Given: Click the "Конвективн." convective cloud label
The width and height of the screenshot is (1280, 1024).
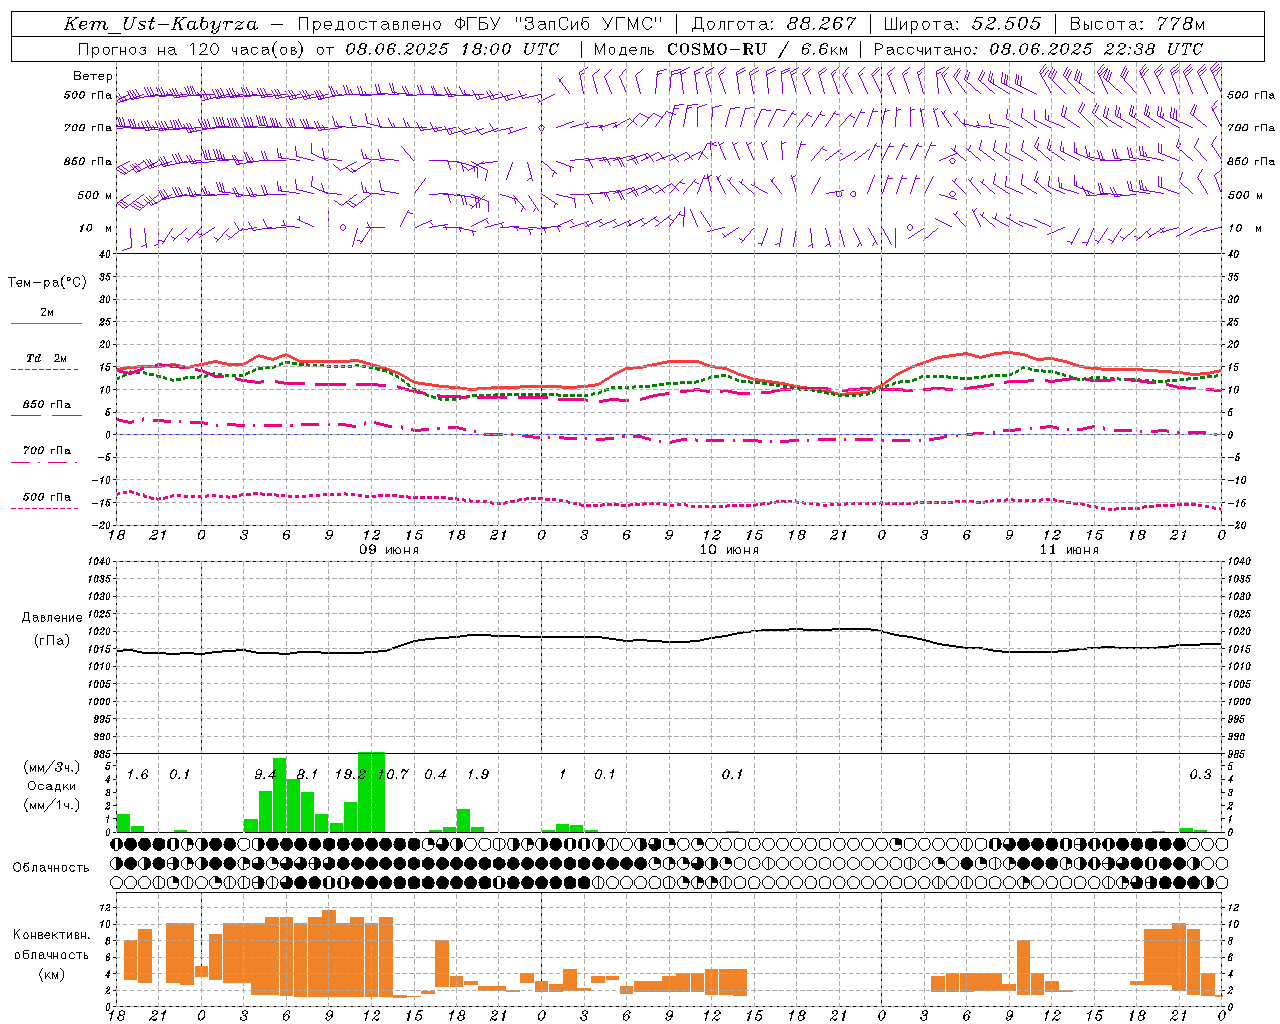Looking at the screenshot, I should click(x=51, y=935).
